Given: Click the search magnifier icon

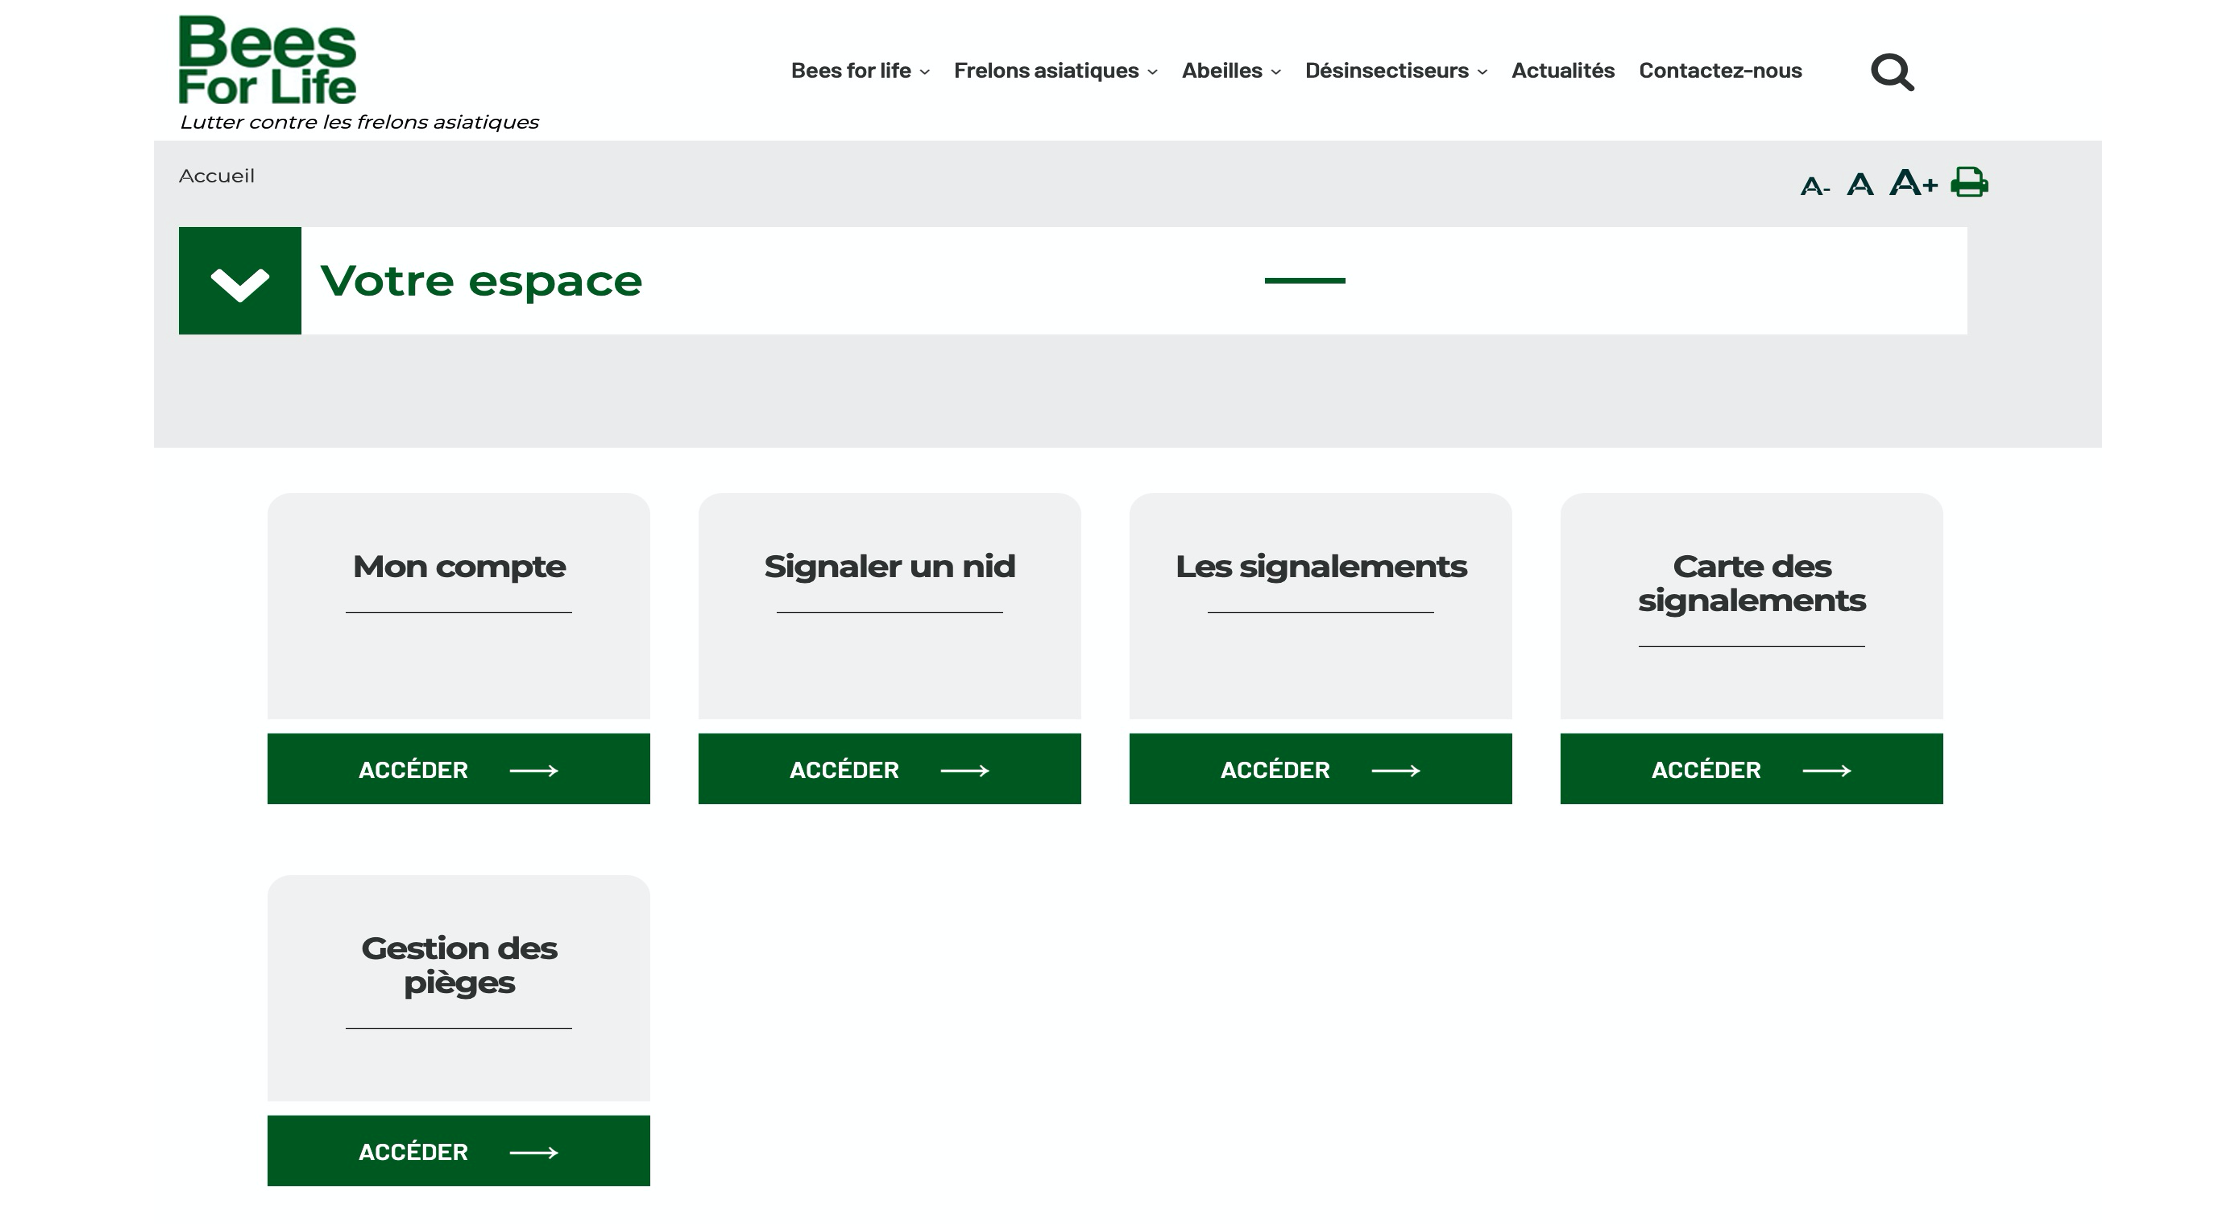Looking at the screenshot, I should 1892,72.
